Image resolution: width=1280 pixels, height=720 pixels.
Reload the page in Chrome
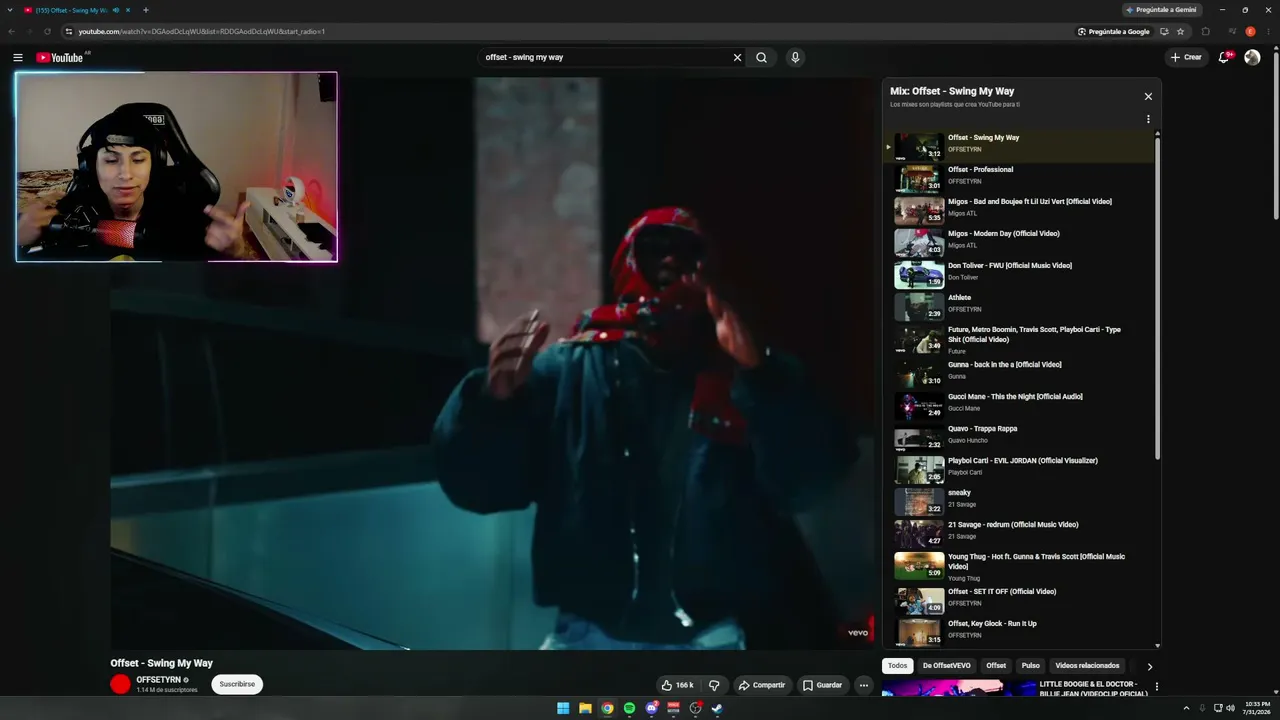tap(47, 31)
